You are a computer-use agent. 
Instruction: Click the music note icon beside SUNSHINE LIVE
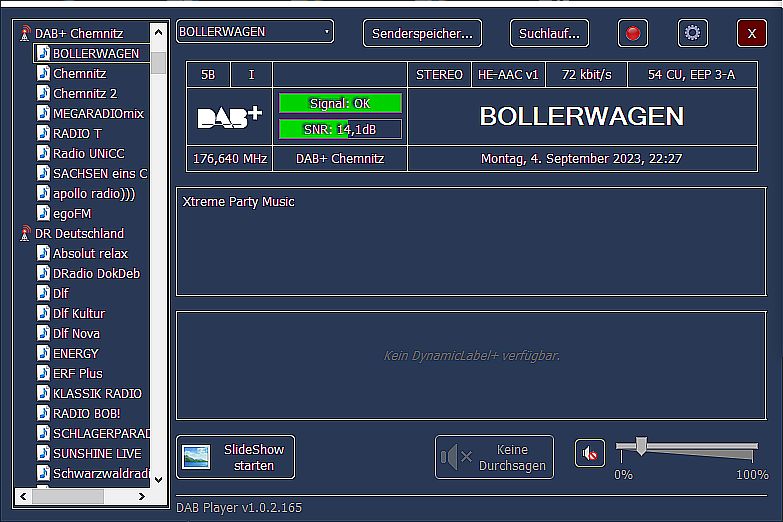point(43,453)
